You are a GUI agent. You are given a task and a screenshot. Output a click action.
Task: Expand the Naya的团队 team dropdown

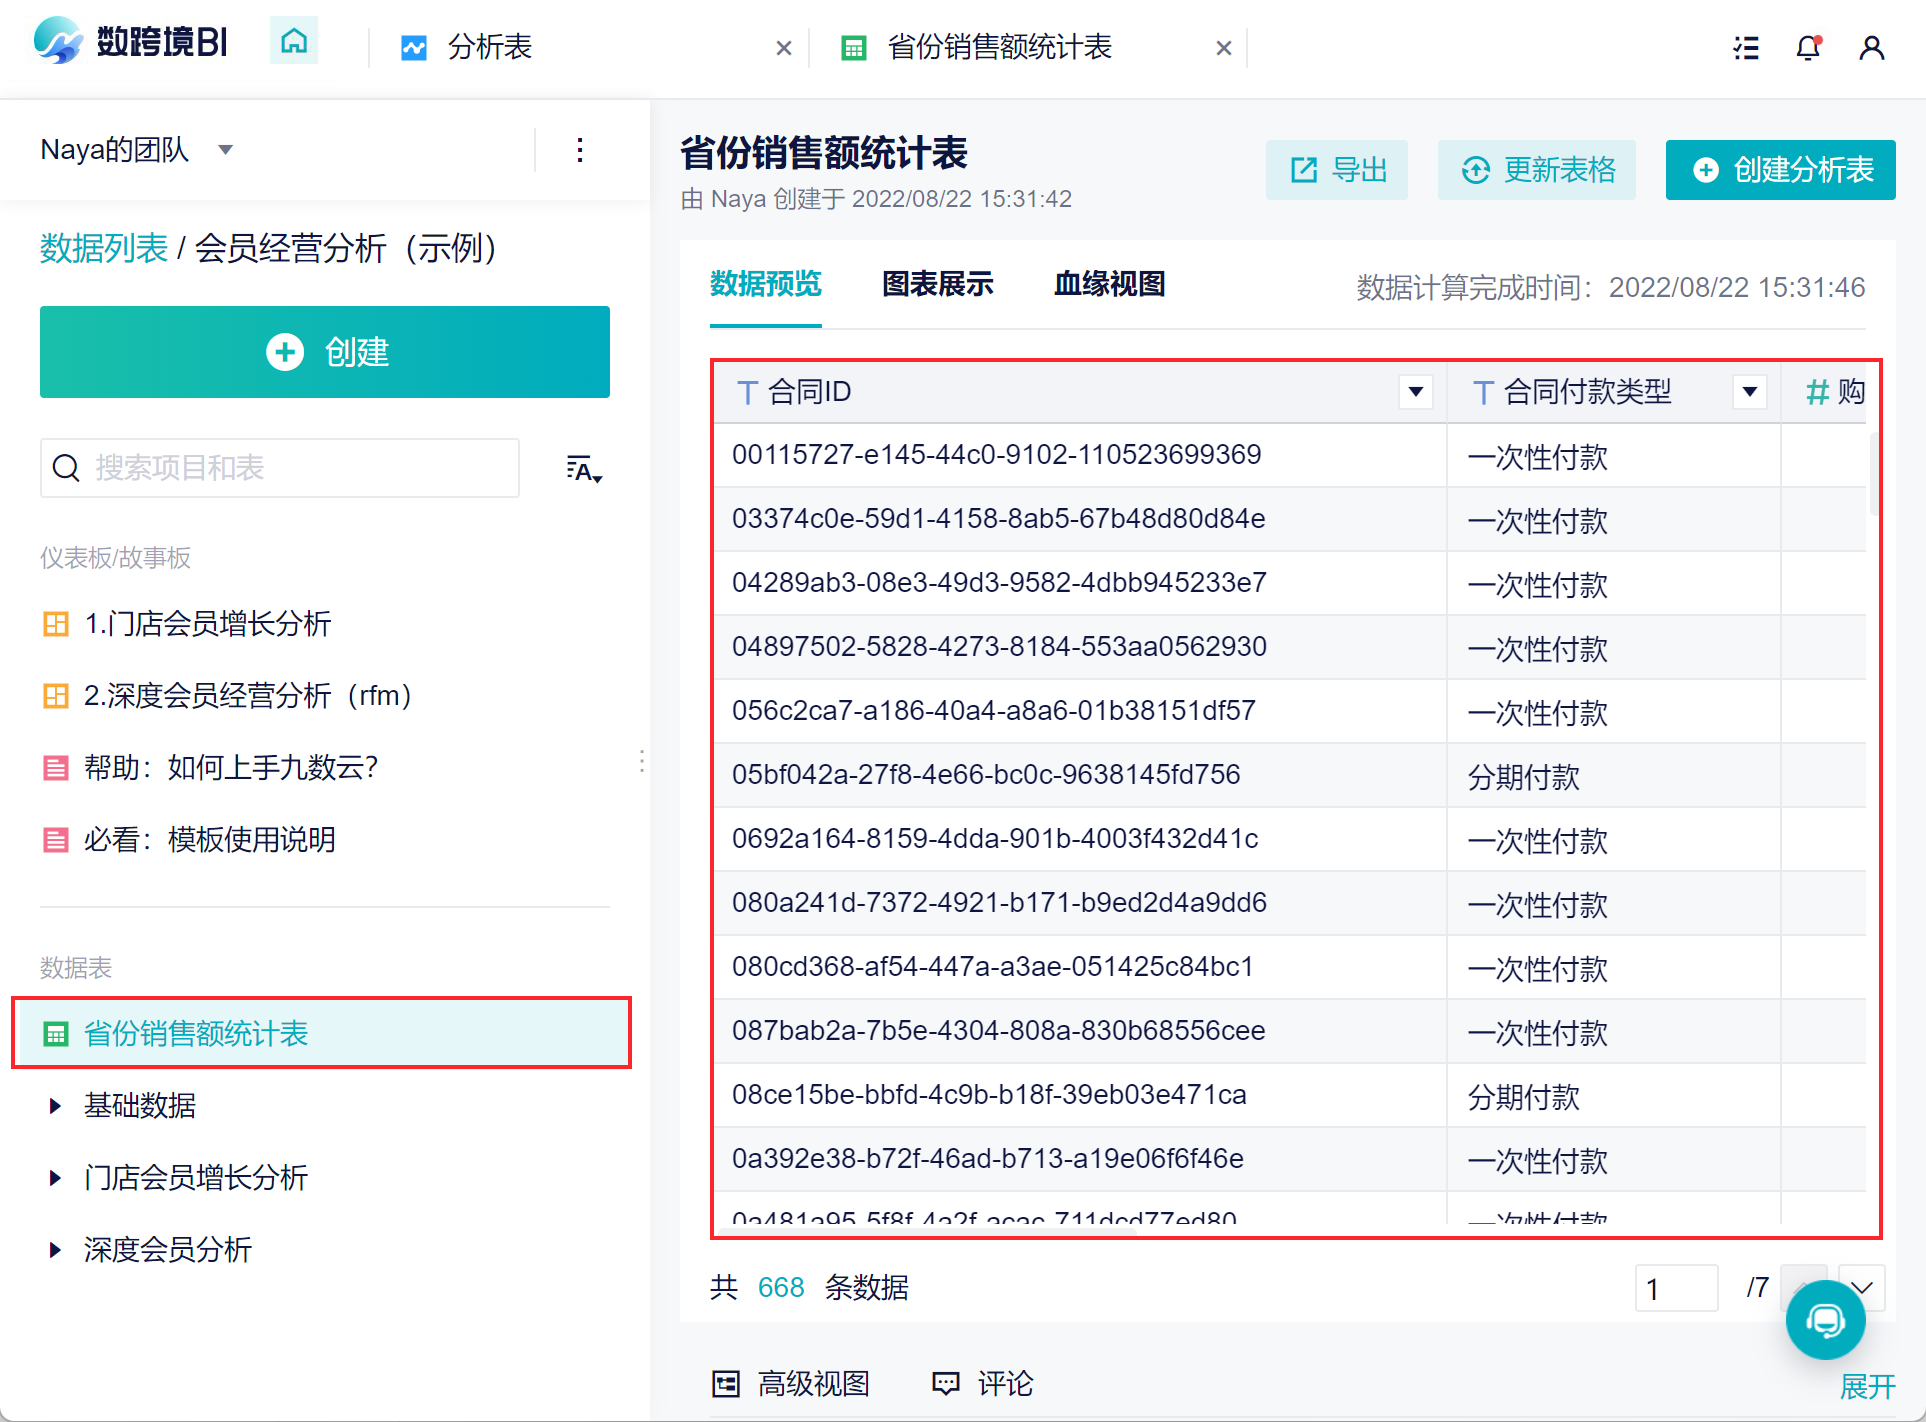tap(226, 150)
